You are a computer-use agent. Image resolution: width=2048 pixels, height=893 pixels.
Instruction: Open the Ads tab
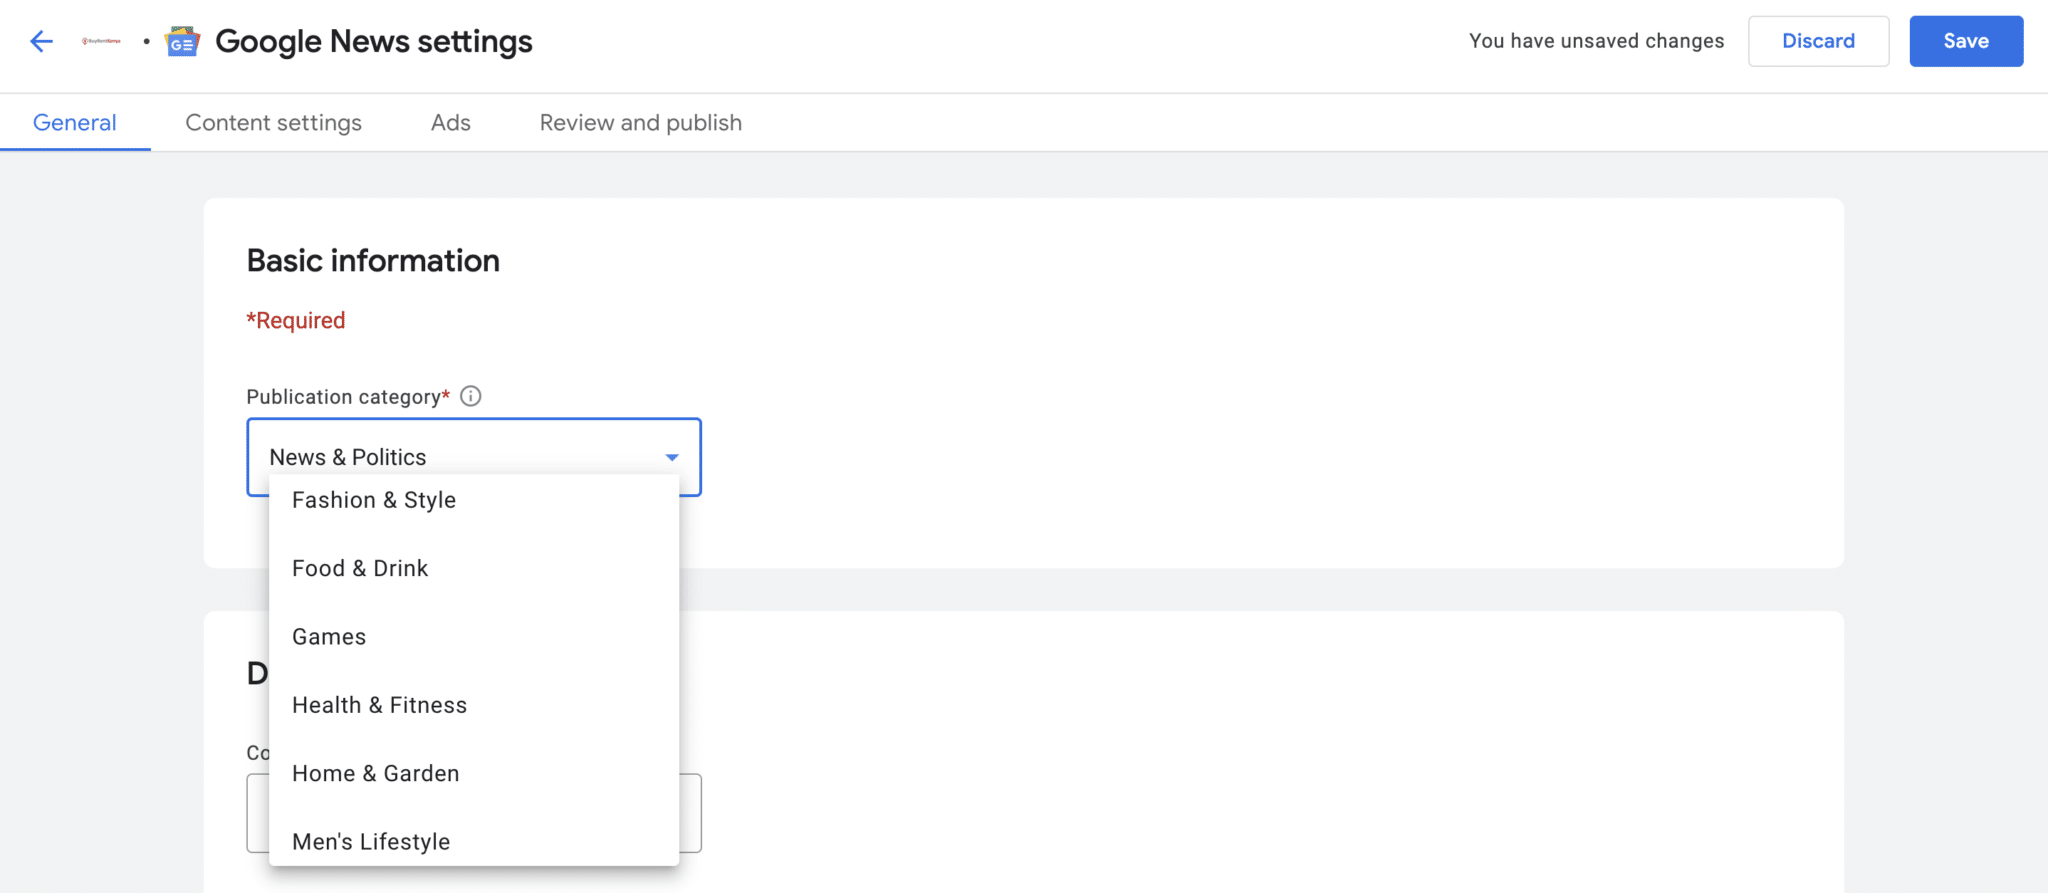click(450, 123)
